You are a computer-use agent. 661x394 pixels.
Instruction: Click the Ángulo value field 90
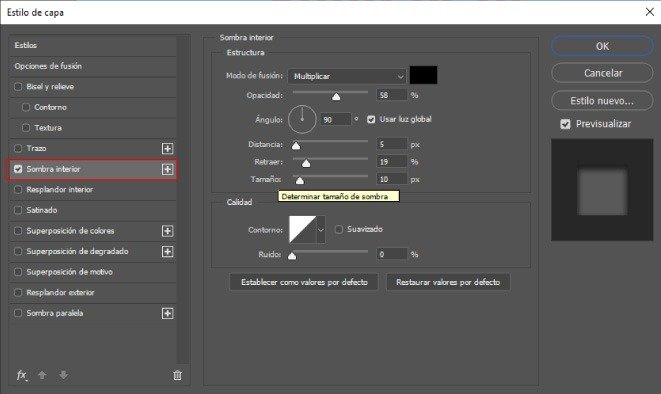pyautogui.click(x=336, y=120)
